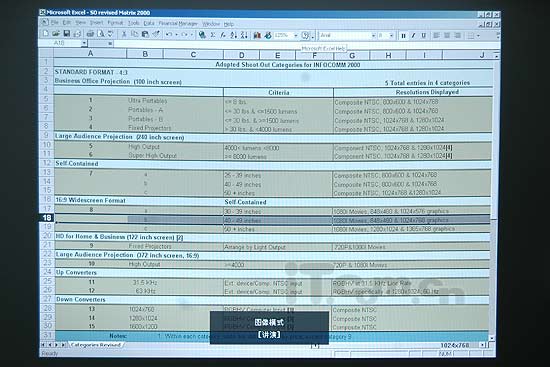Select the row 18 header
Image resolution: width=550 pixels, height=367 pixels.
click(47, 218)
